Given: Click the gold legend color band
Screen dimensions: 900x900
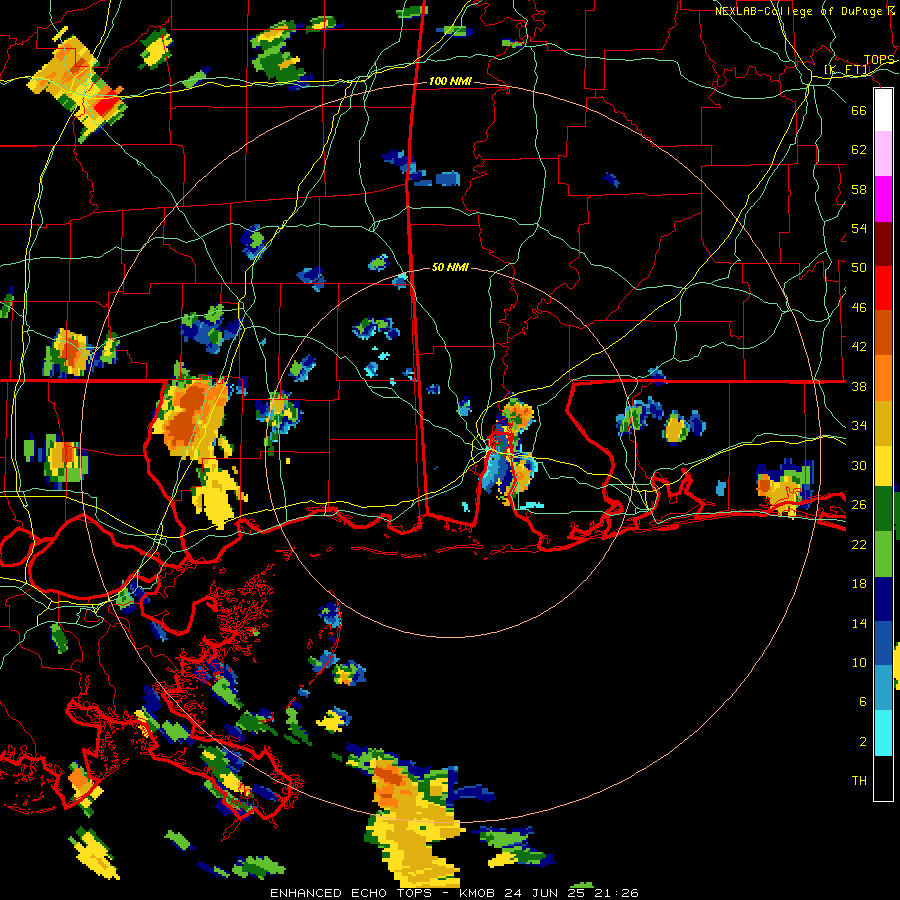Looking at the screenshot, I should pyautogui.click(x=883, y=422).
